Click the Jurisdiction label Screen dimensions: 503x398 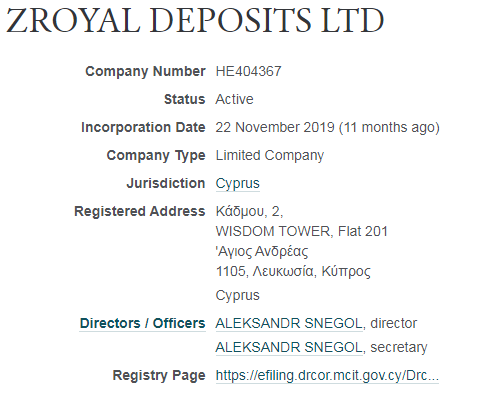(166, 184)
